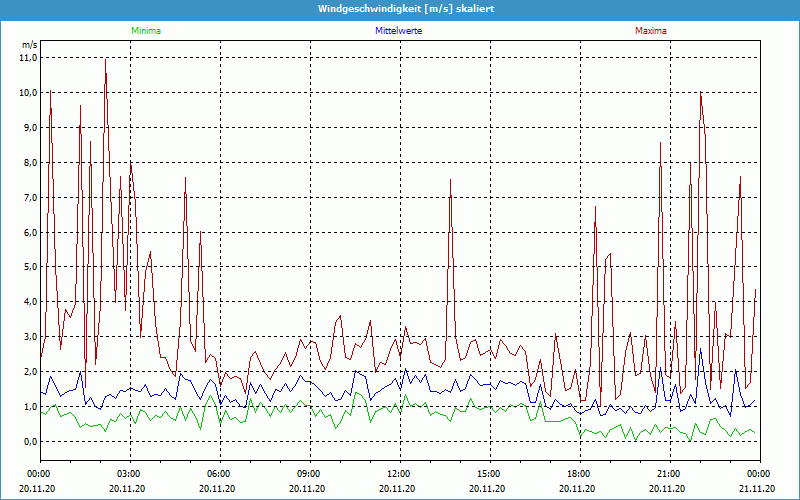Click the 12:00 time axis label

399,474
